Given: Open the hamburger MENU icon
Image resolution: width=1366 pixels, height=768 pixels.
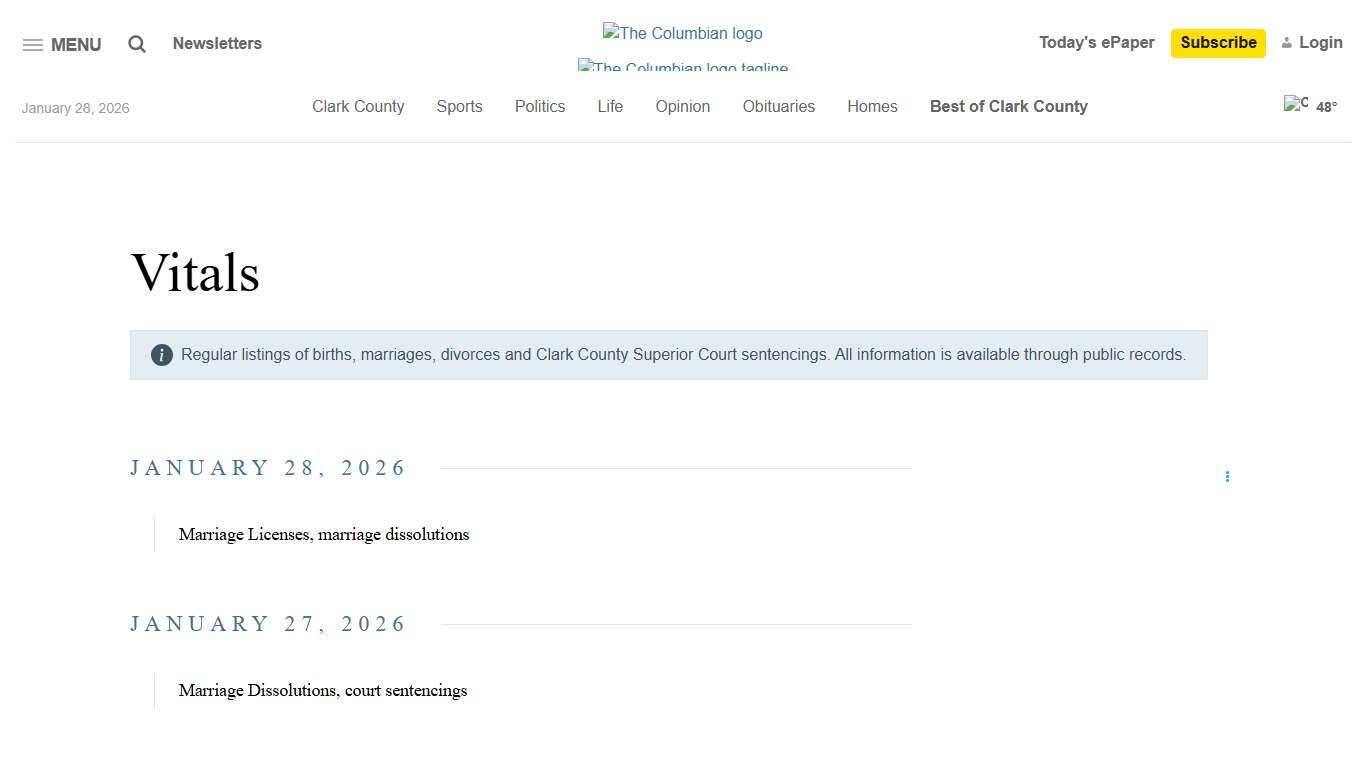Looking at the screenshot, I should pyautogui.click(x=33, y=45).
